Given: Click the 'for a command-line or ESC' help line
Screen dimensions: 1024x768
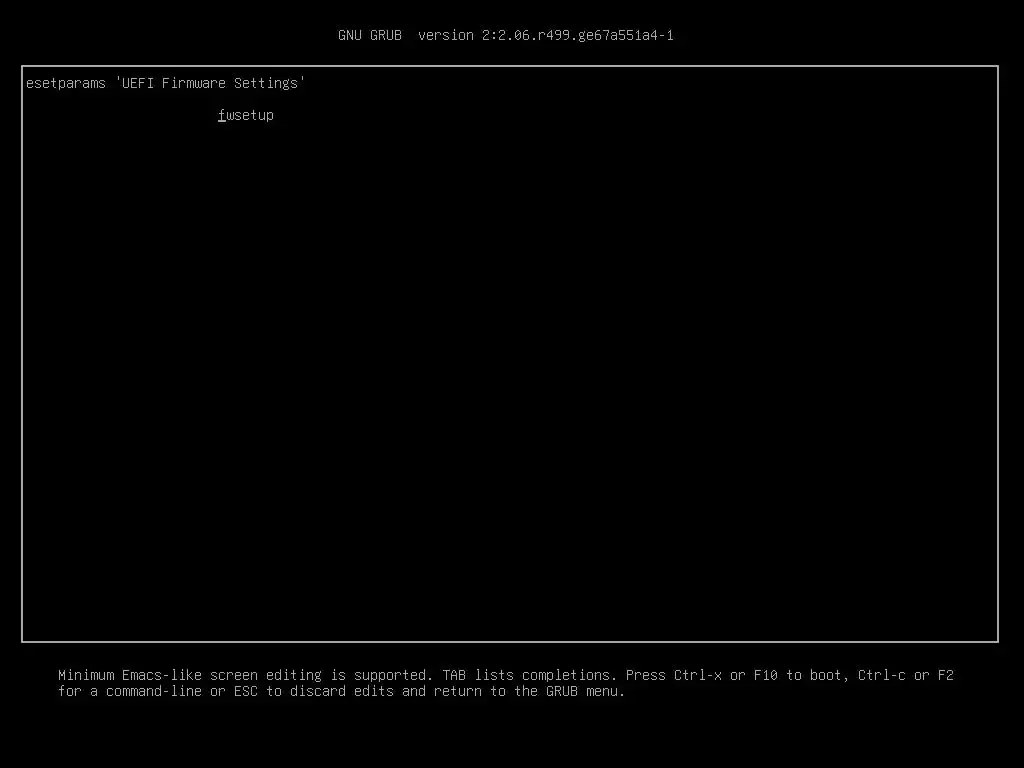Looking at the screenshot, I should point(341,691).
